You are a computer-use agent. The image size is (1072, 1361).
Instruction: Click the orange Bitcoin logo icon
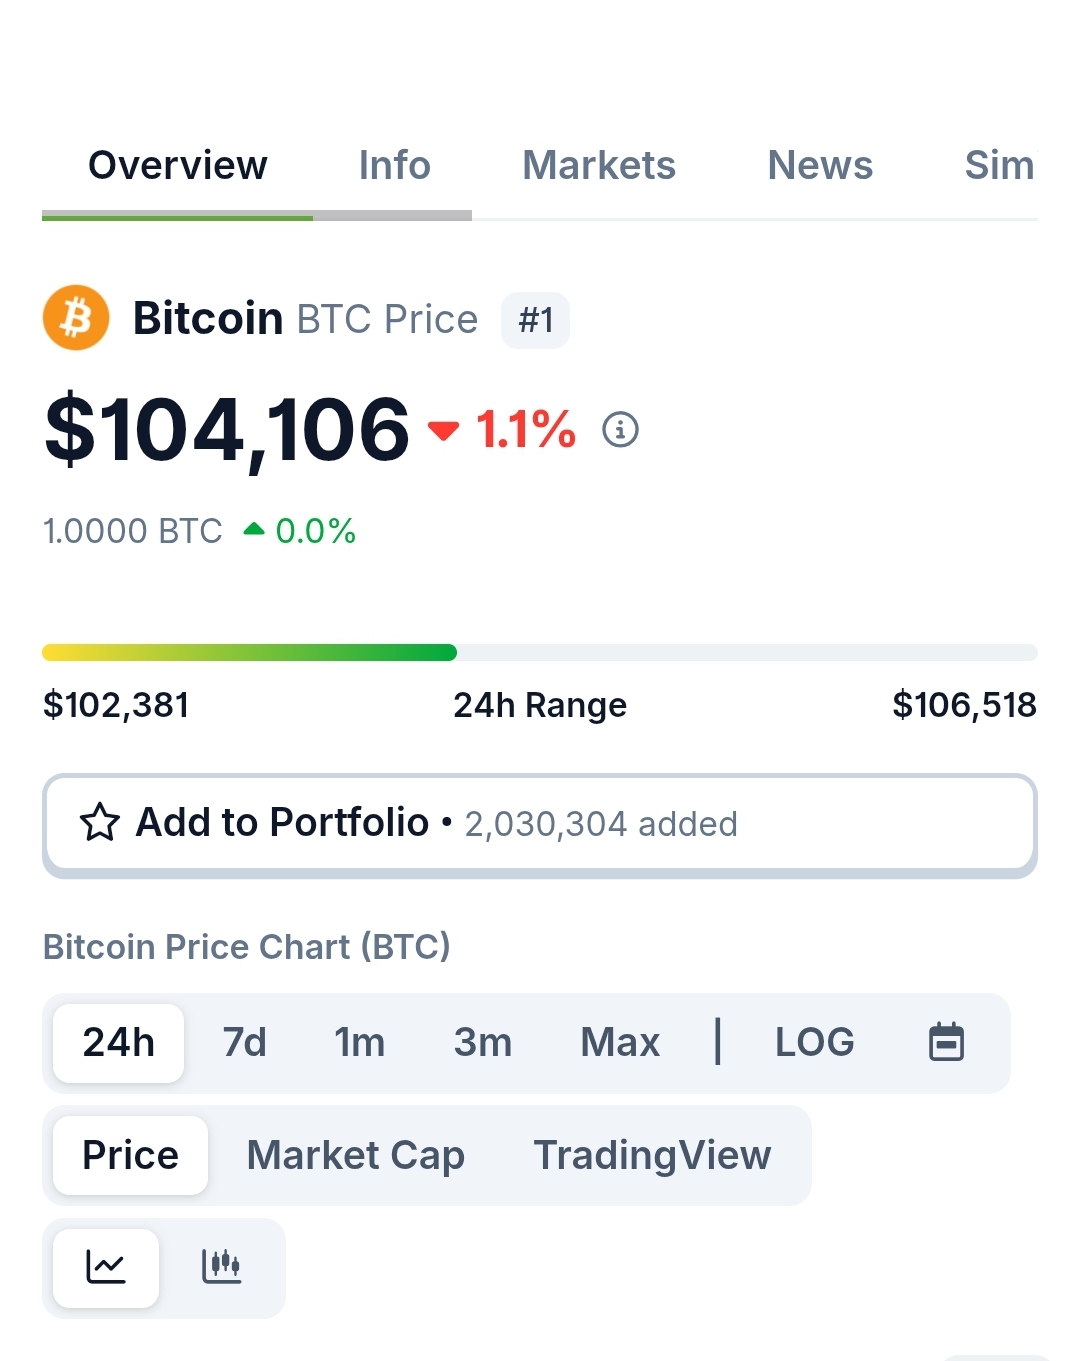pos(76,318)
